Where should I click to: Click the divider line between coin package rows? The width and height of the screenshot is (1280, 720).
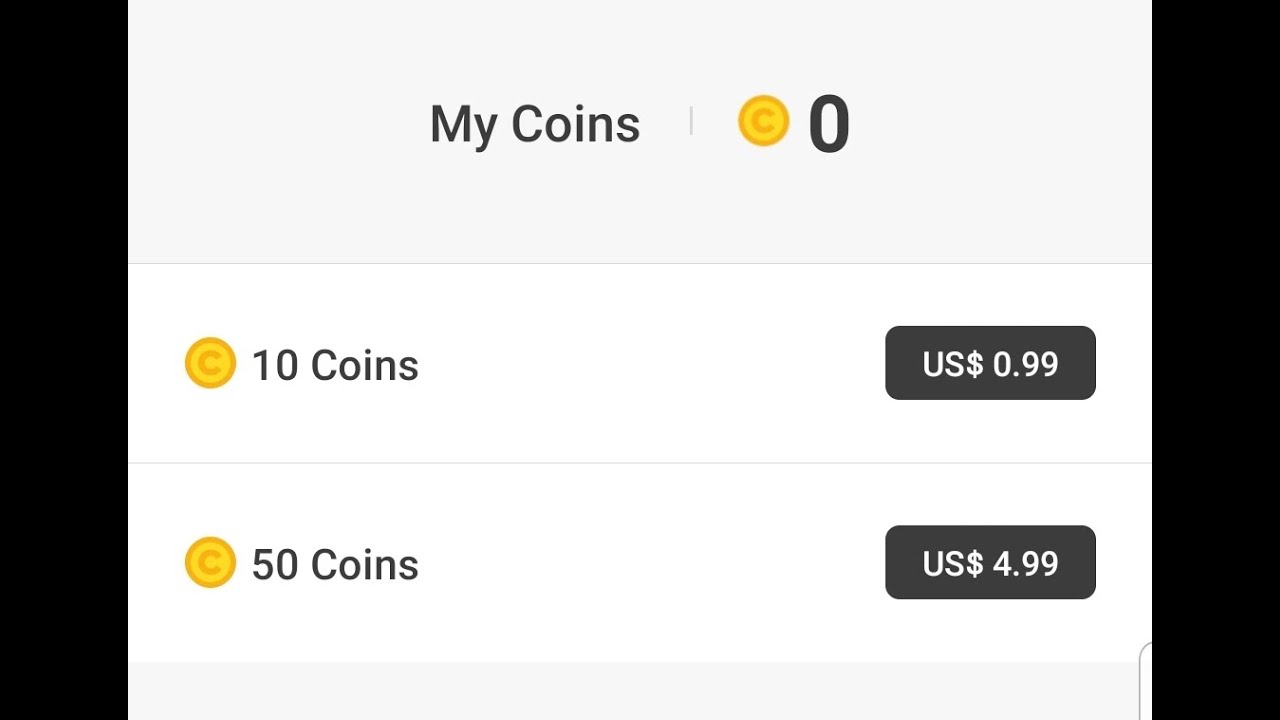pyautogui.click(x=640, y=463)
